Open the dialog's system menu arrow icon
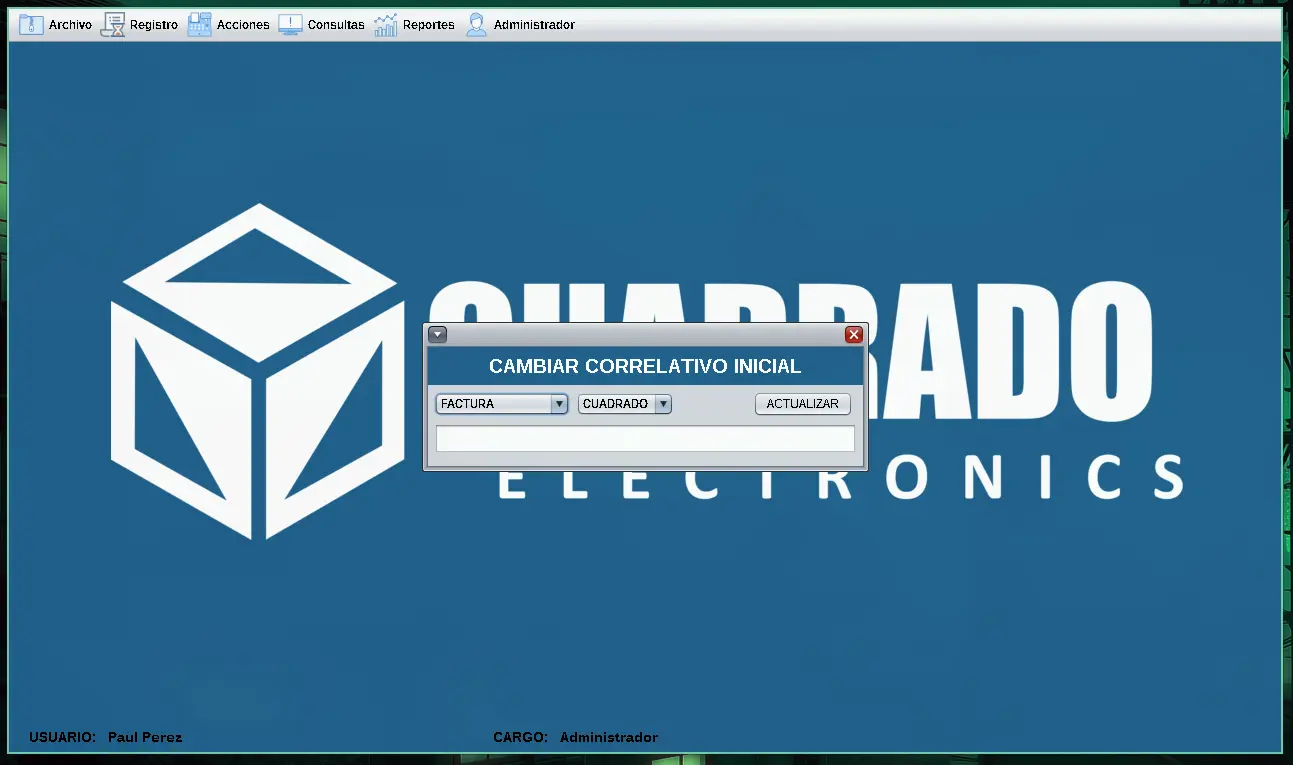 (x=438, y=335)
